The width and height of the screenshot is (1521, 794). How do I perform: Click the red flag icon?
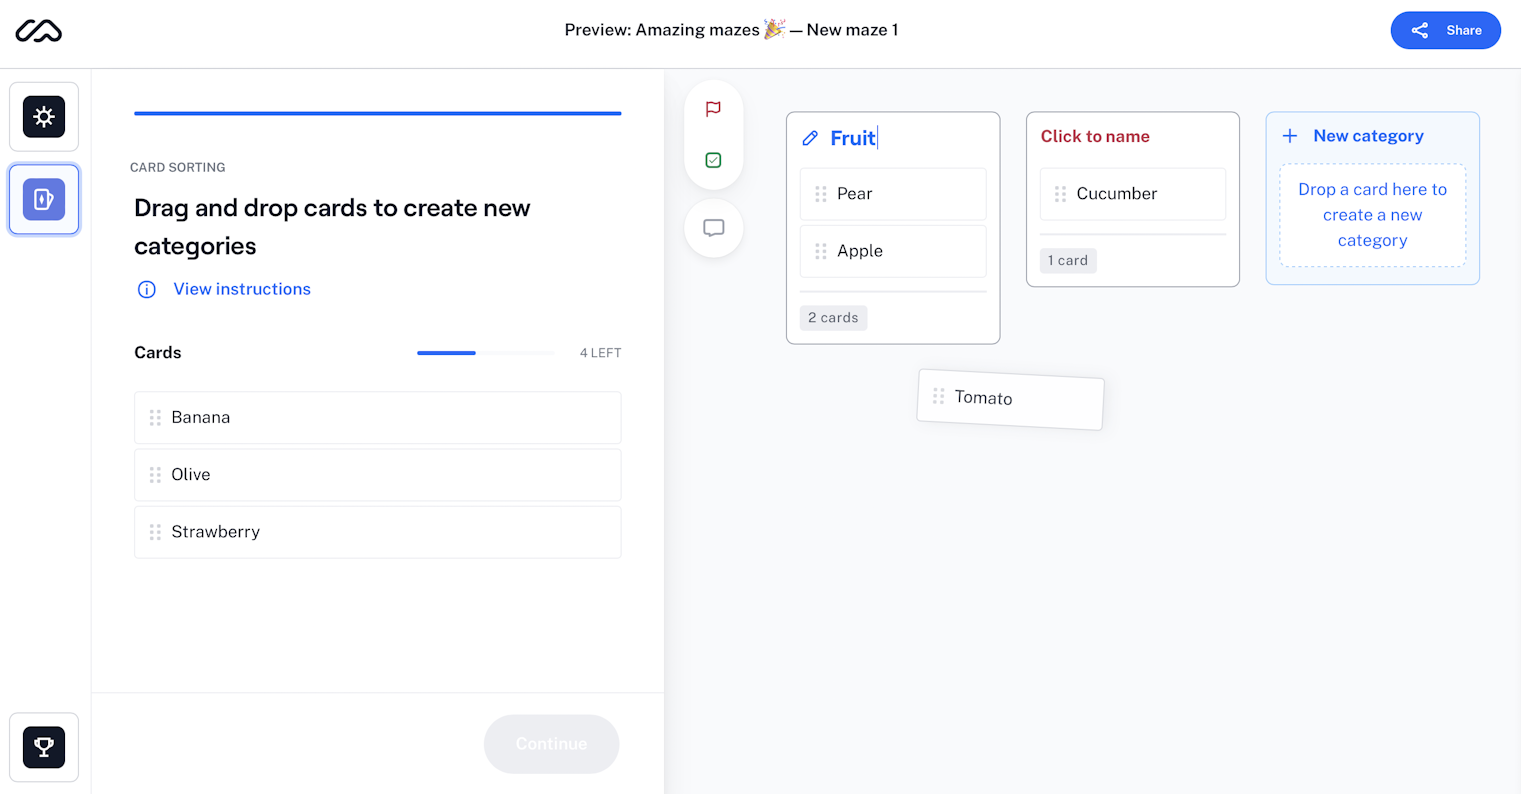coord(713,110)
